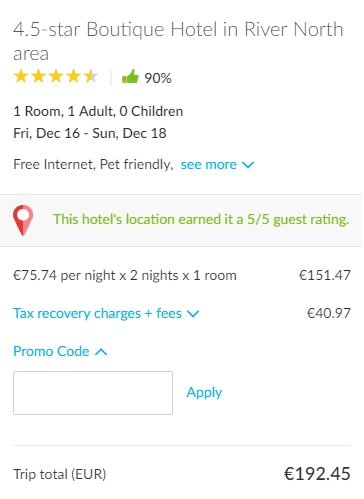The width and height of the screenshot is (364, 499).
Task: Click the up chevron beside Promo Code
Action: coord(101,352)
